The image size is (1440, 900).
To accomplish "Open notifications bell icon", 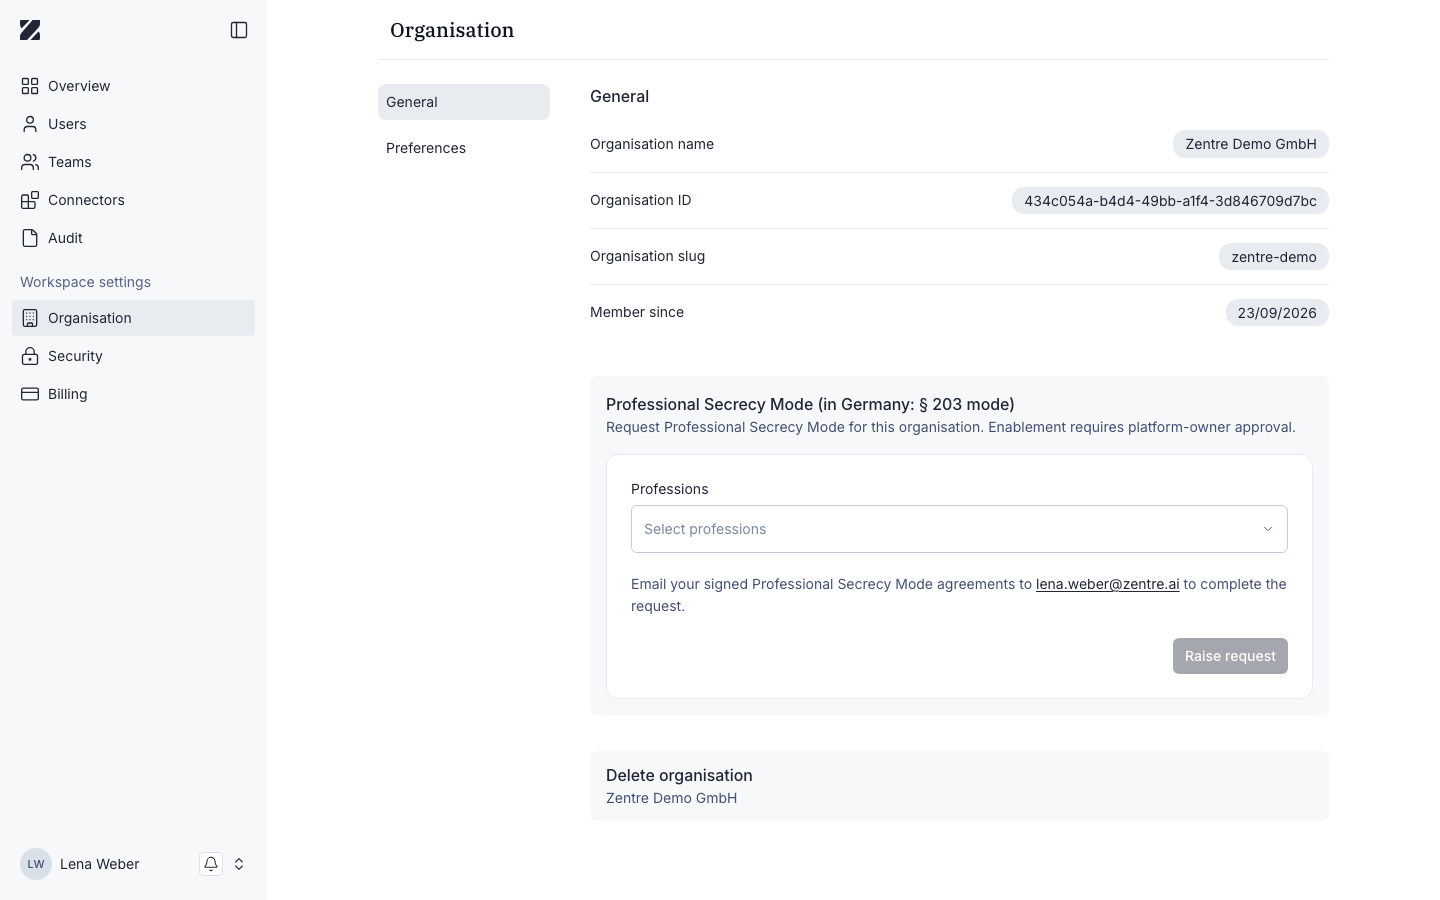I will [211, 864].
